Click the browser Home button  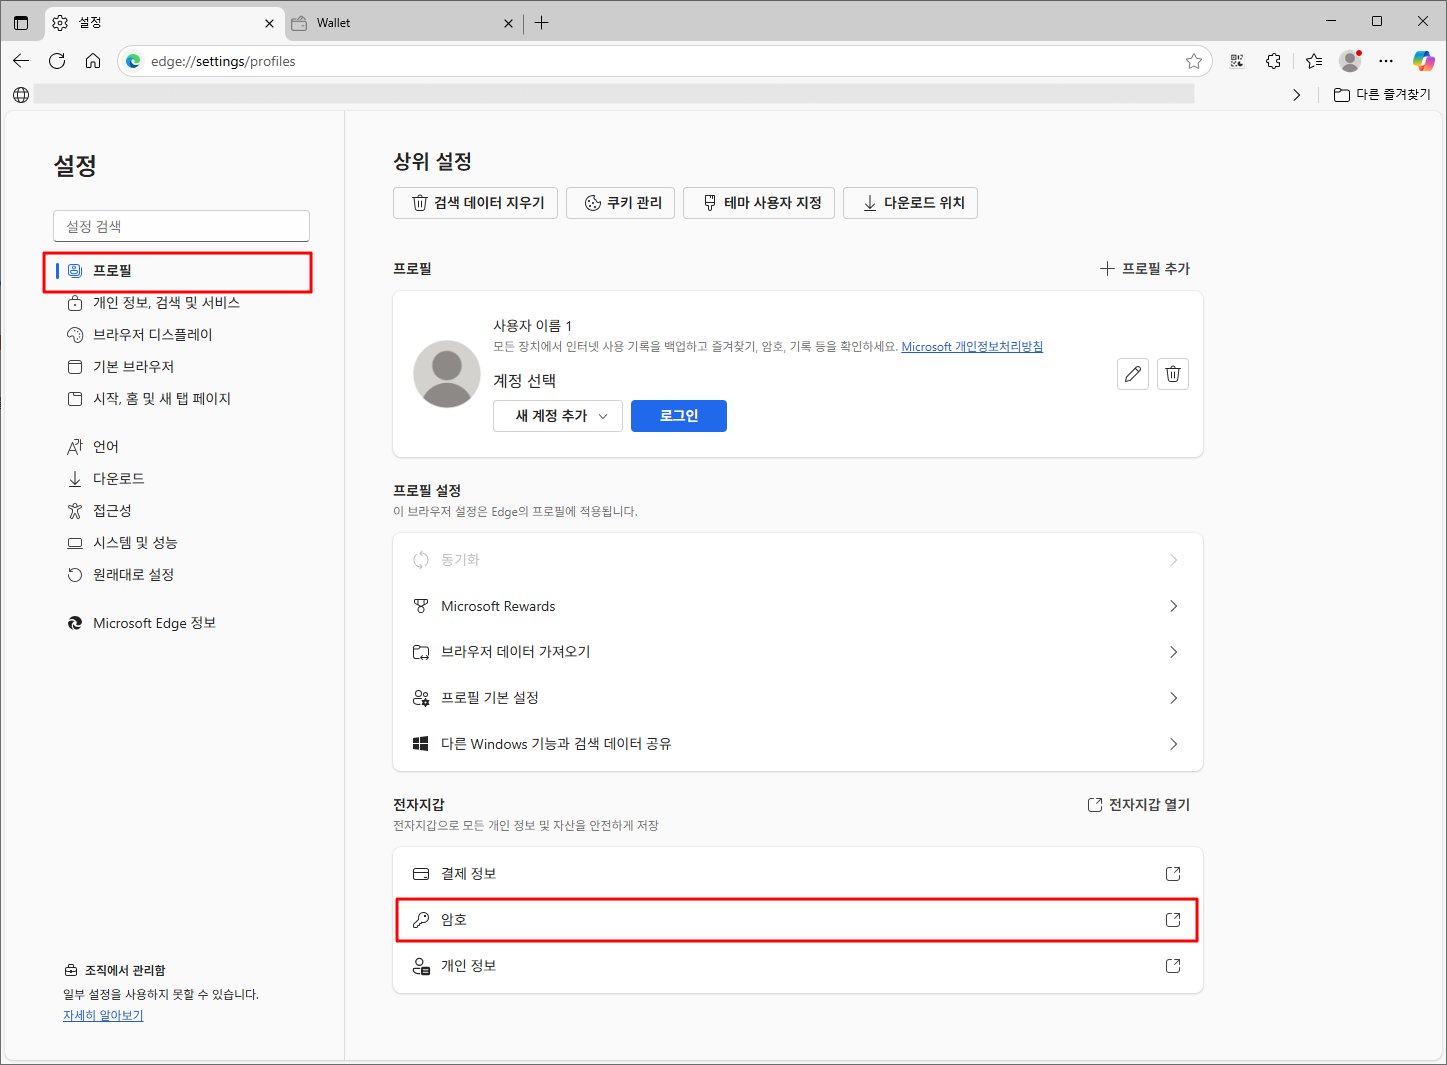coord(93,61)
